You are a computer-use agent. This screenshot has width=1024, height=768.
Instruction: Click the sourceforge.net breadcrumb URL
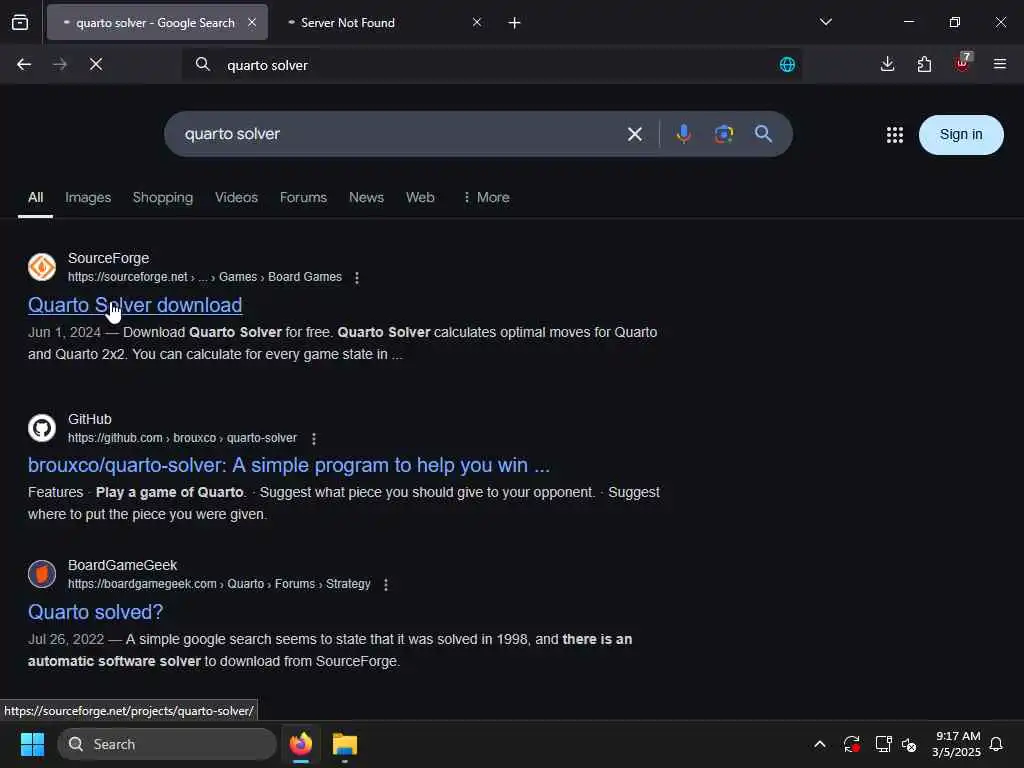coord(204,277)
